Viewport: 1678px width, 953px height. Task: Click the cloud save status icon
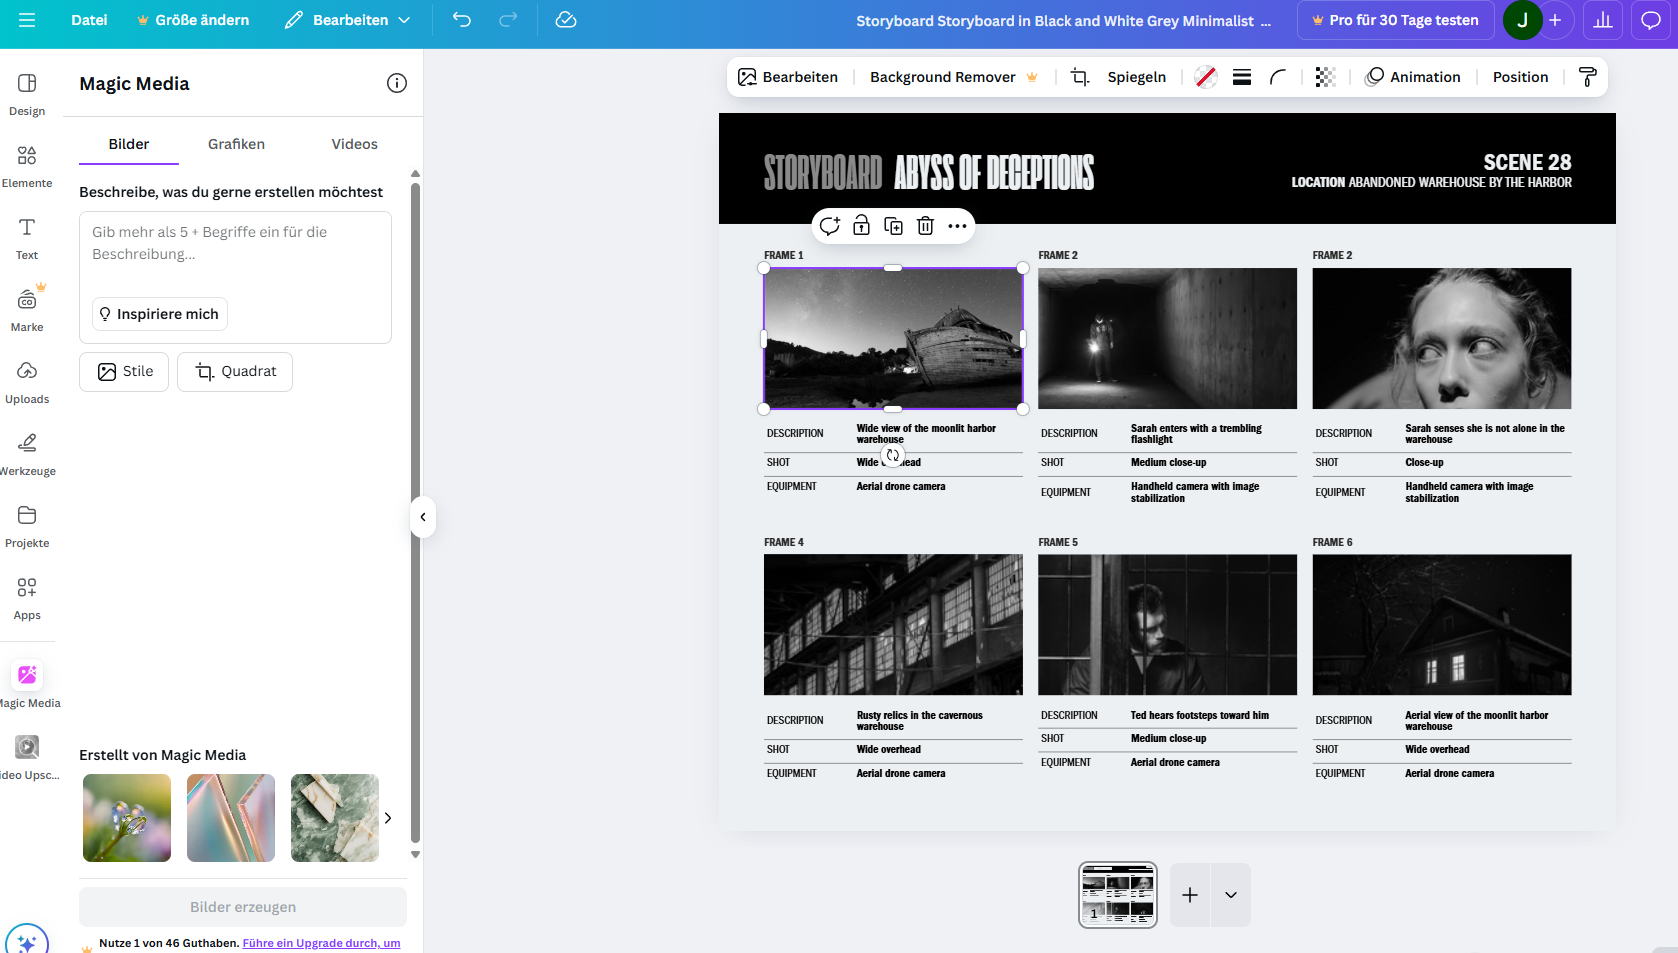566,20
